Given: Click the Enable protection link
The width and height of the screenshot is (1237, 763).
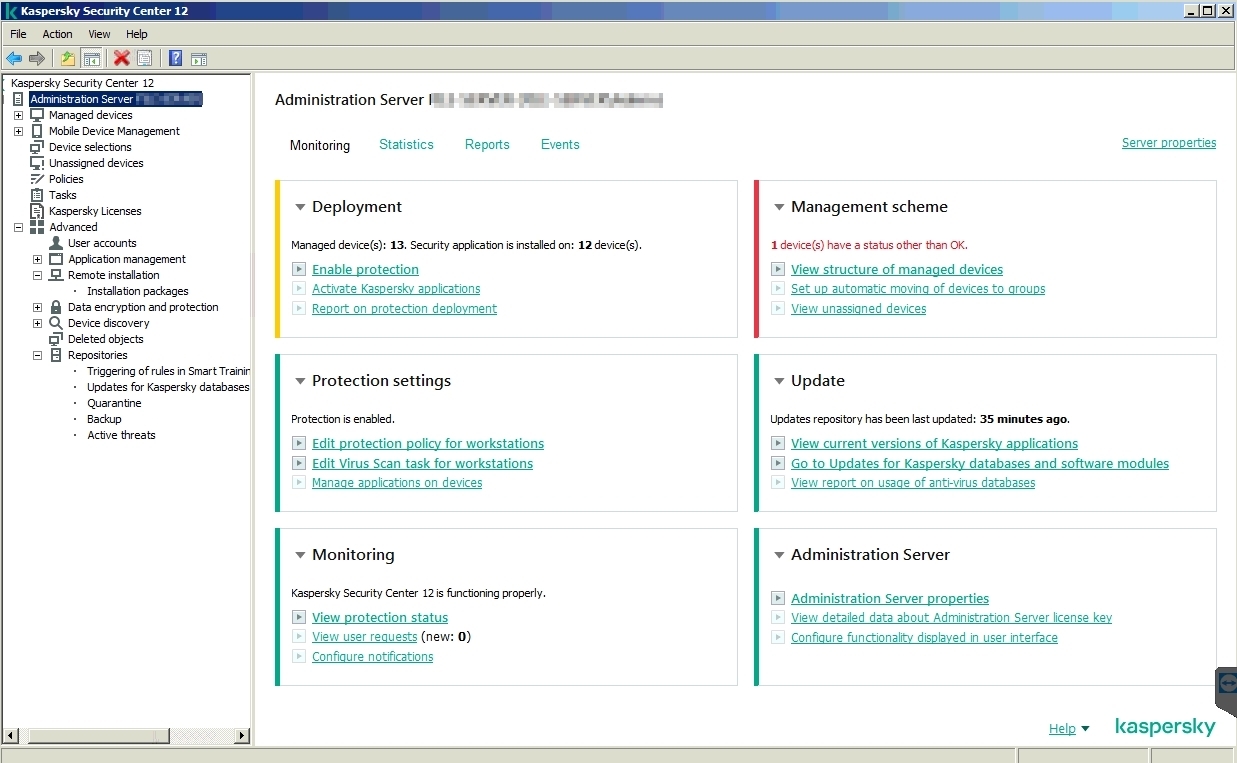Looking at the screenshot, I should [x=365, y=270].
